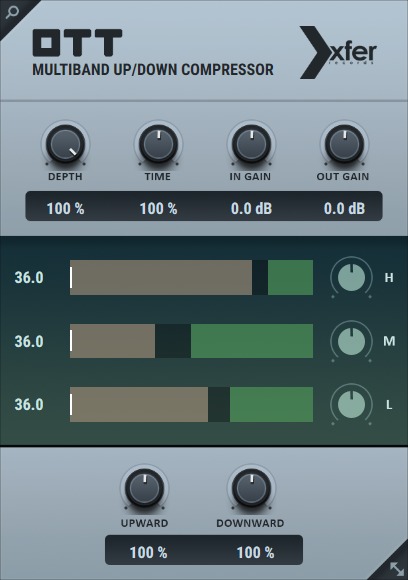
Task: Click the Time knob
Action: tap(158, 144)
